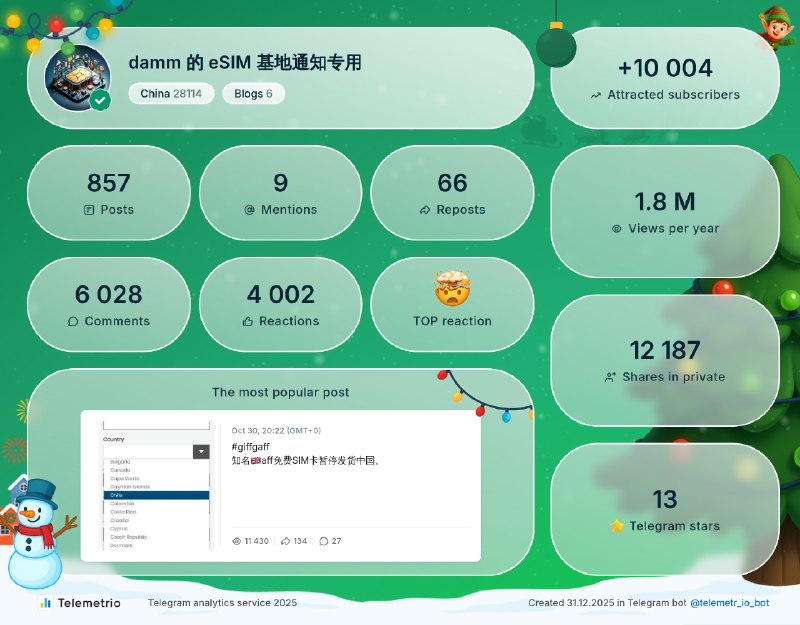Screen dimensions: 800x625
Task: Open the most popular post screenshot thumbnail
Action: (x=156, y=485)
